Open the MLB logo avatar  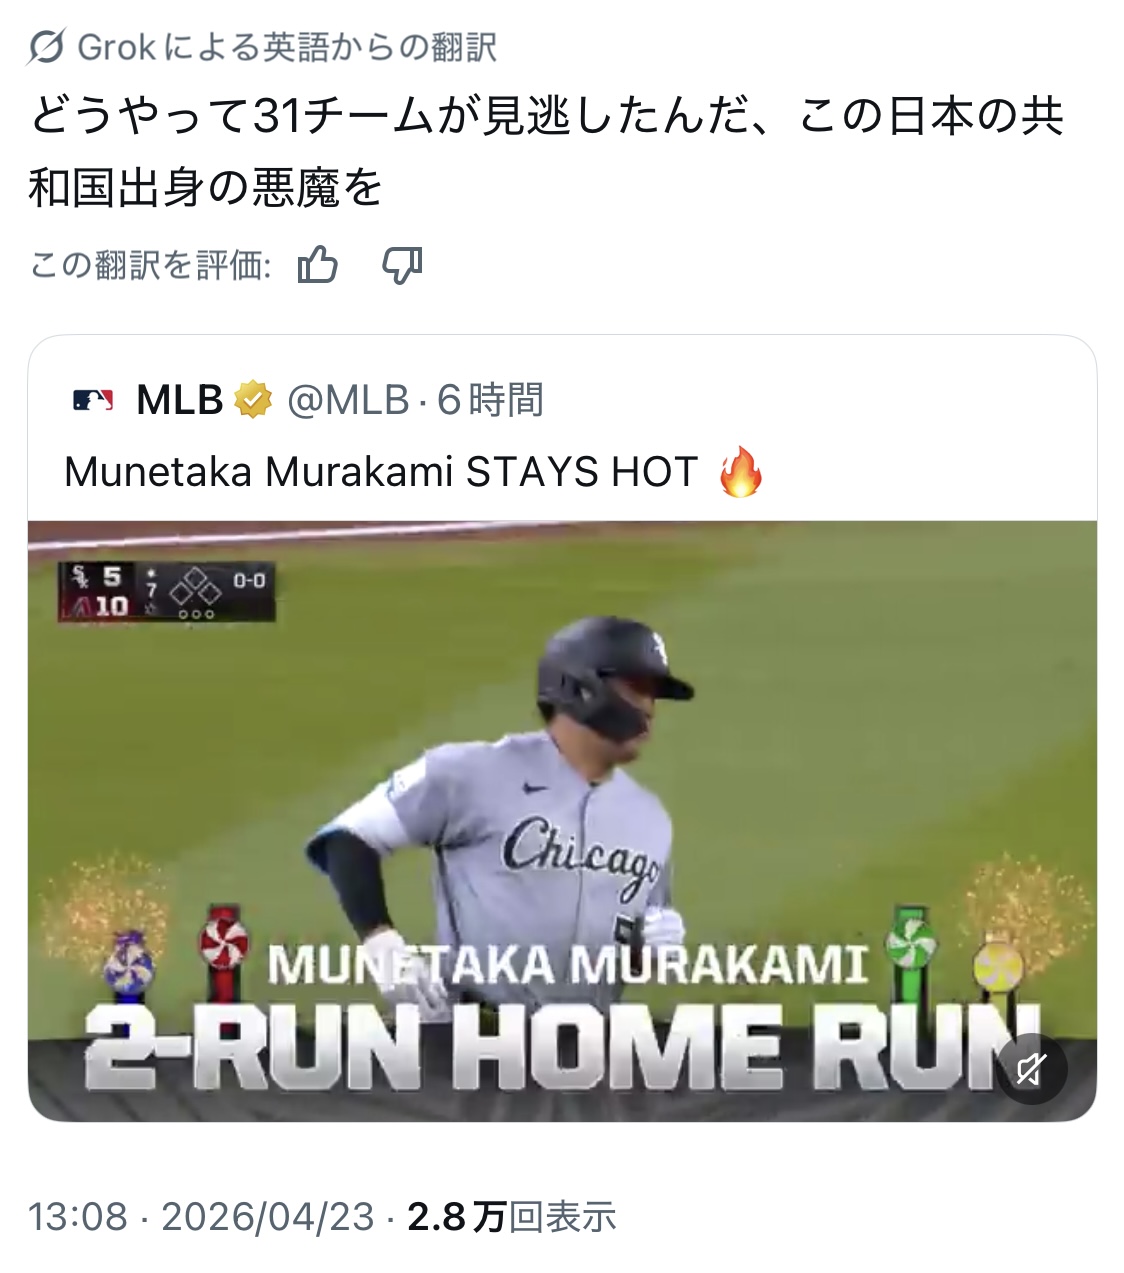coord(93,400)
